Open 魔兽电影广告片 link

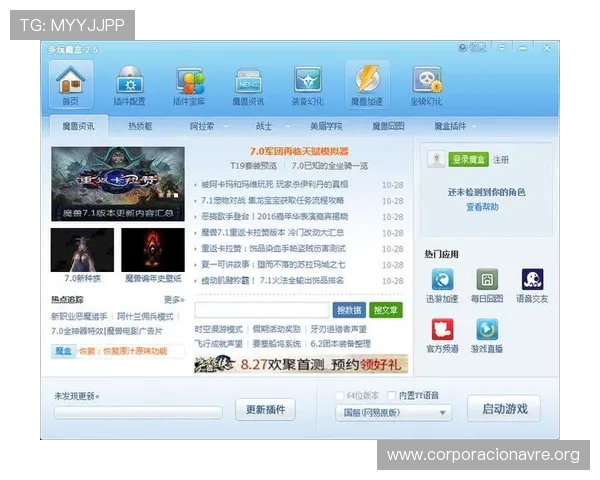[134, 331]
